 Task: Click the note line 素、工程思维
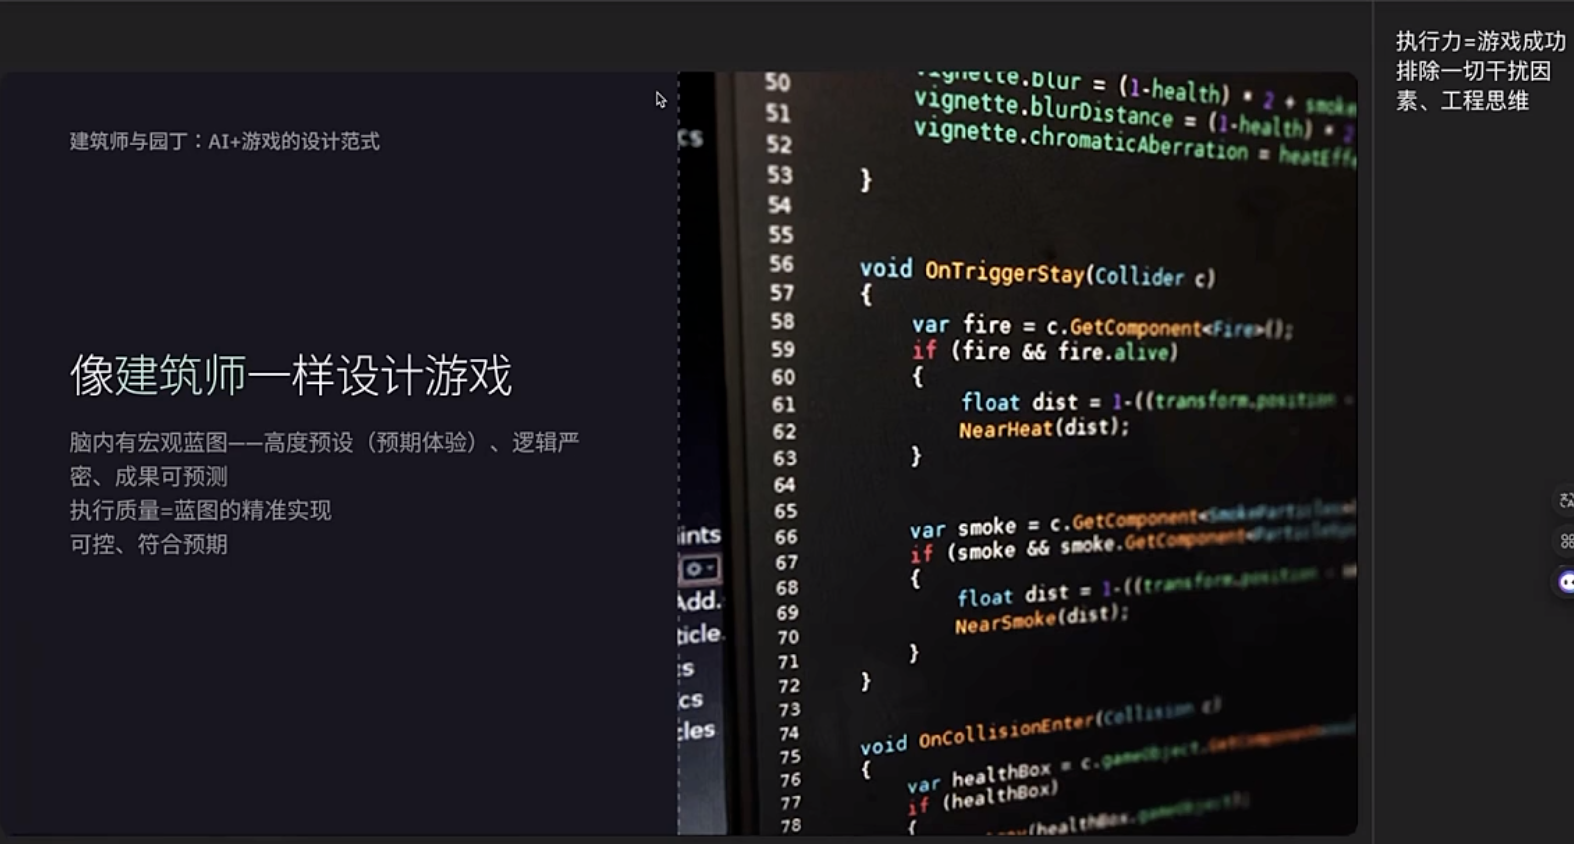[x=1462, y=101]
